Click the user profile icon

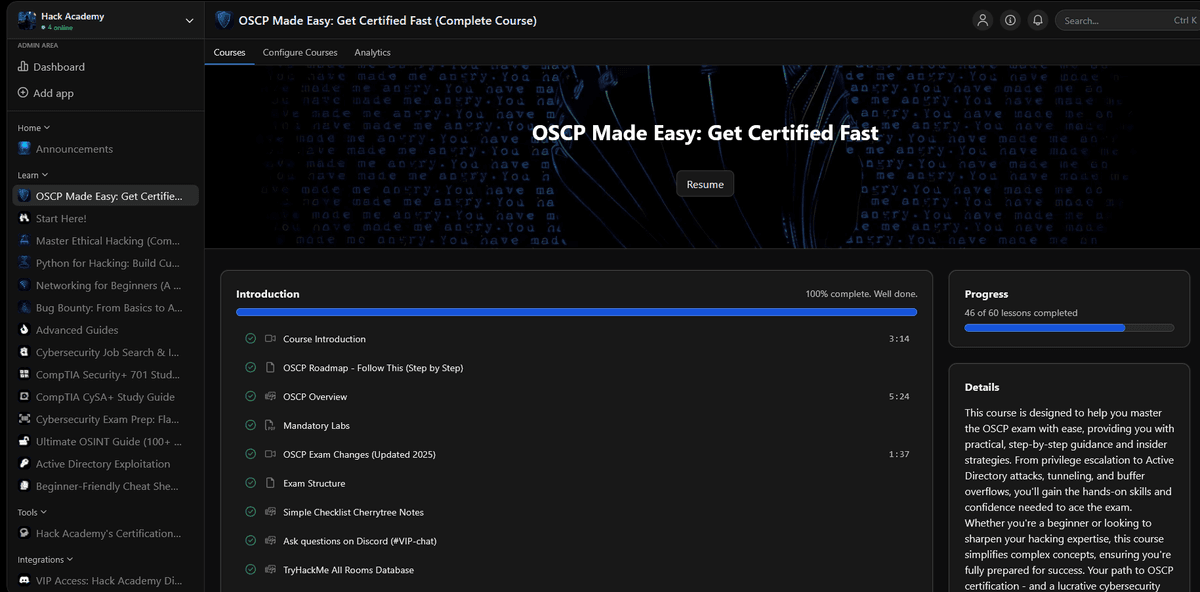982,20
